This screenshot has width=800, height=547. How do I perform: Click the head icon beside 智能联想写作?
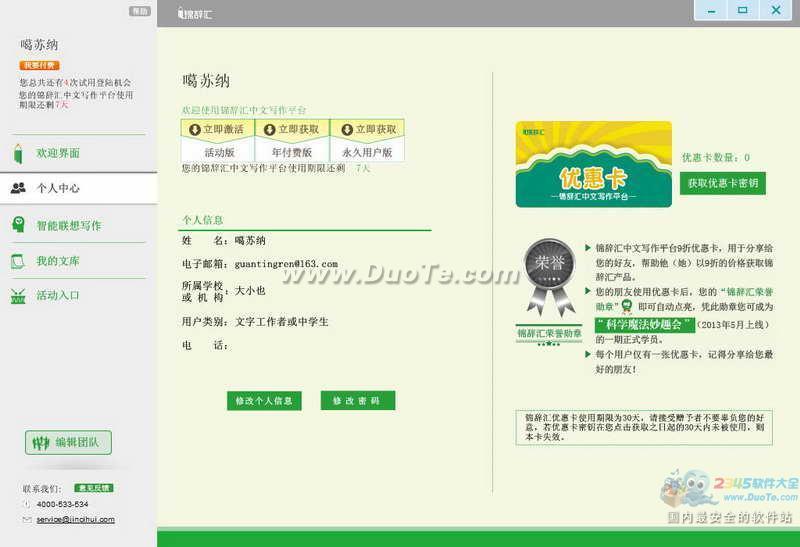(18, 225)
